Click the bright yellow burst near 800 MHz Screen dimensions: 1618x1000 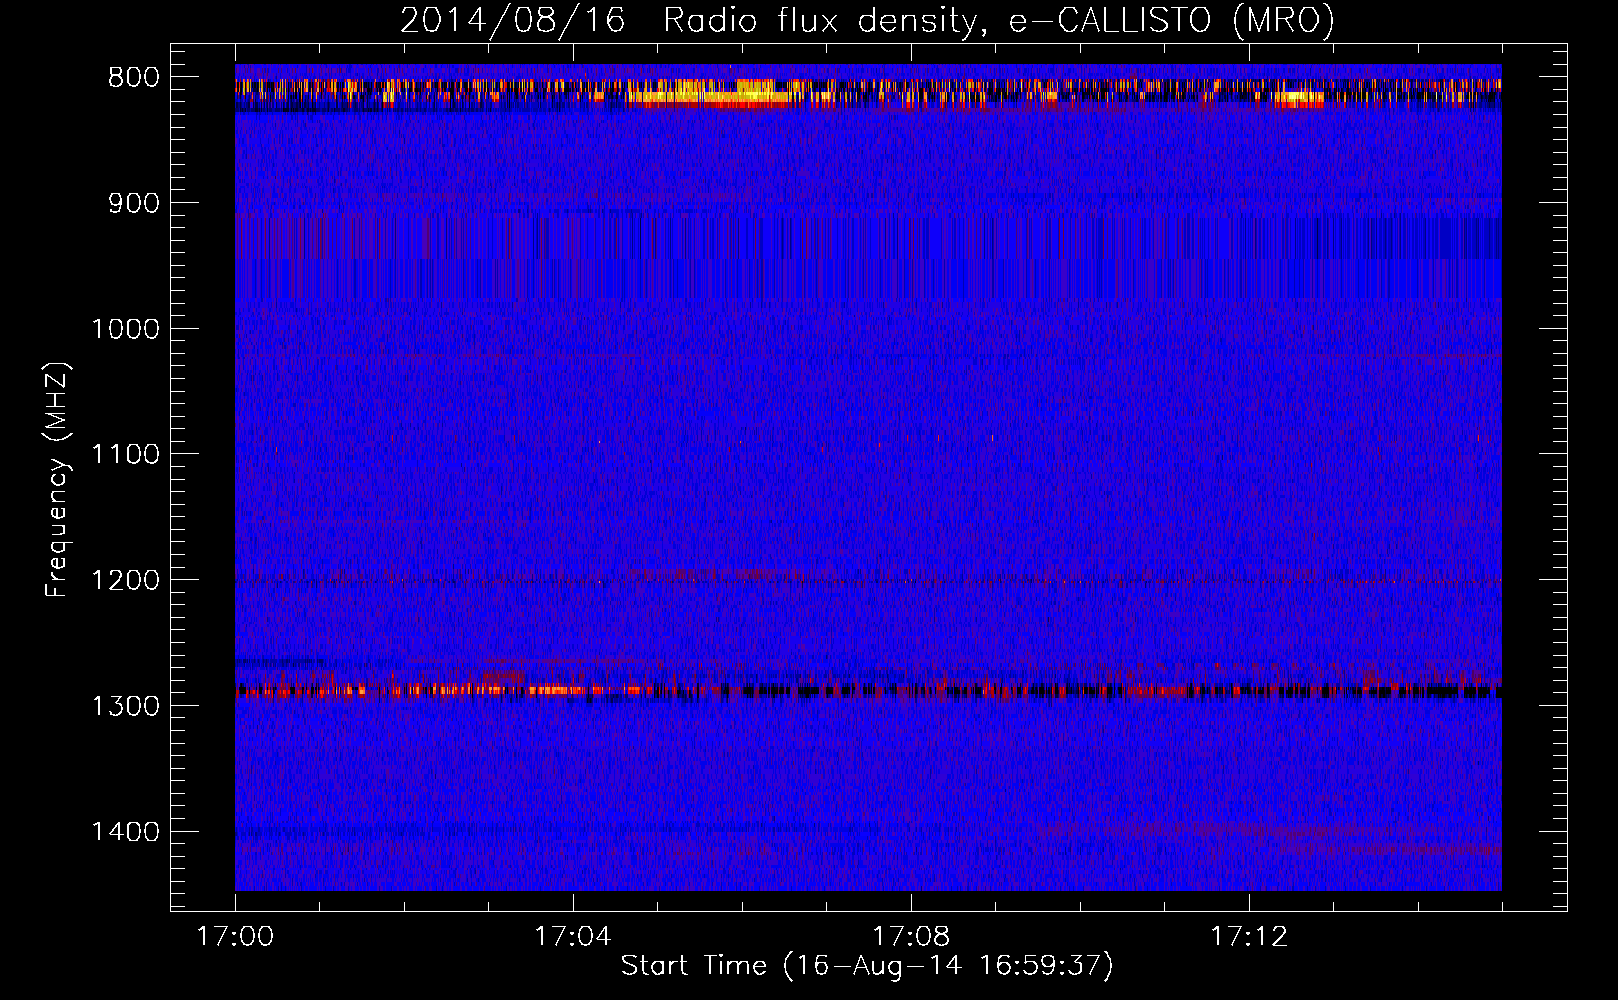pos(708,93)
